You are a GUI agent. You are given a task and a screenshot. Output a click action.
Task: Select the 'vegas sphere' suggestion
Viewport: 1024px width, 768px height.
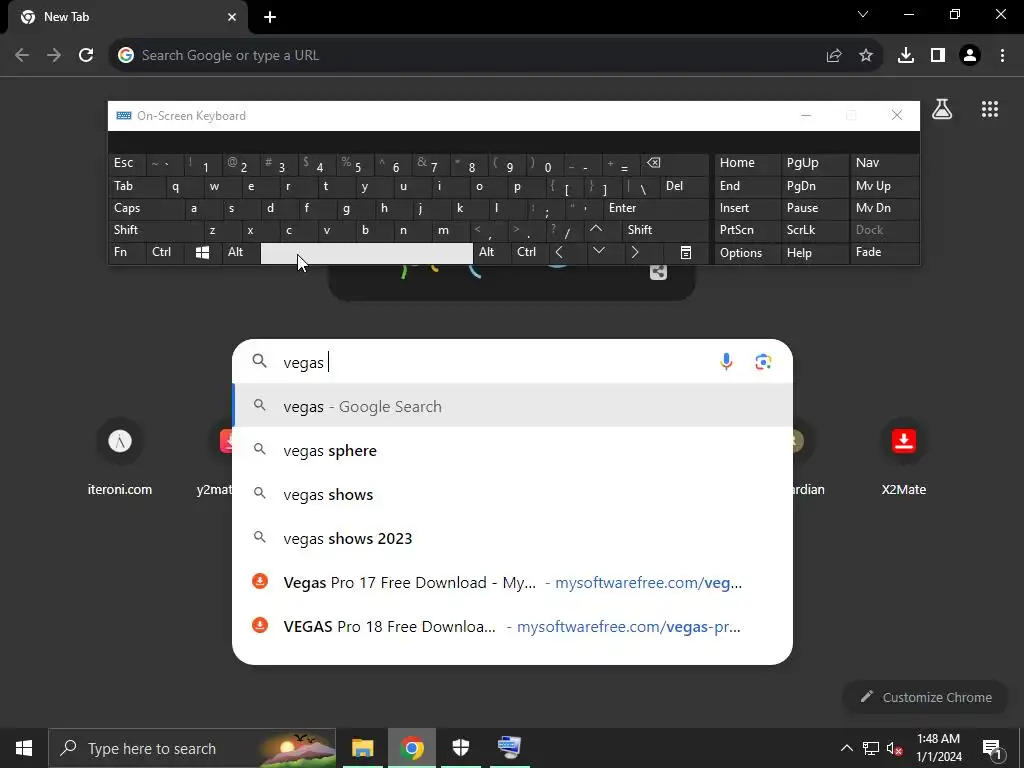(x=513, y=451)
